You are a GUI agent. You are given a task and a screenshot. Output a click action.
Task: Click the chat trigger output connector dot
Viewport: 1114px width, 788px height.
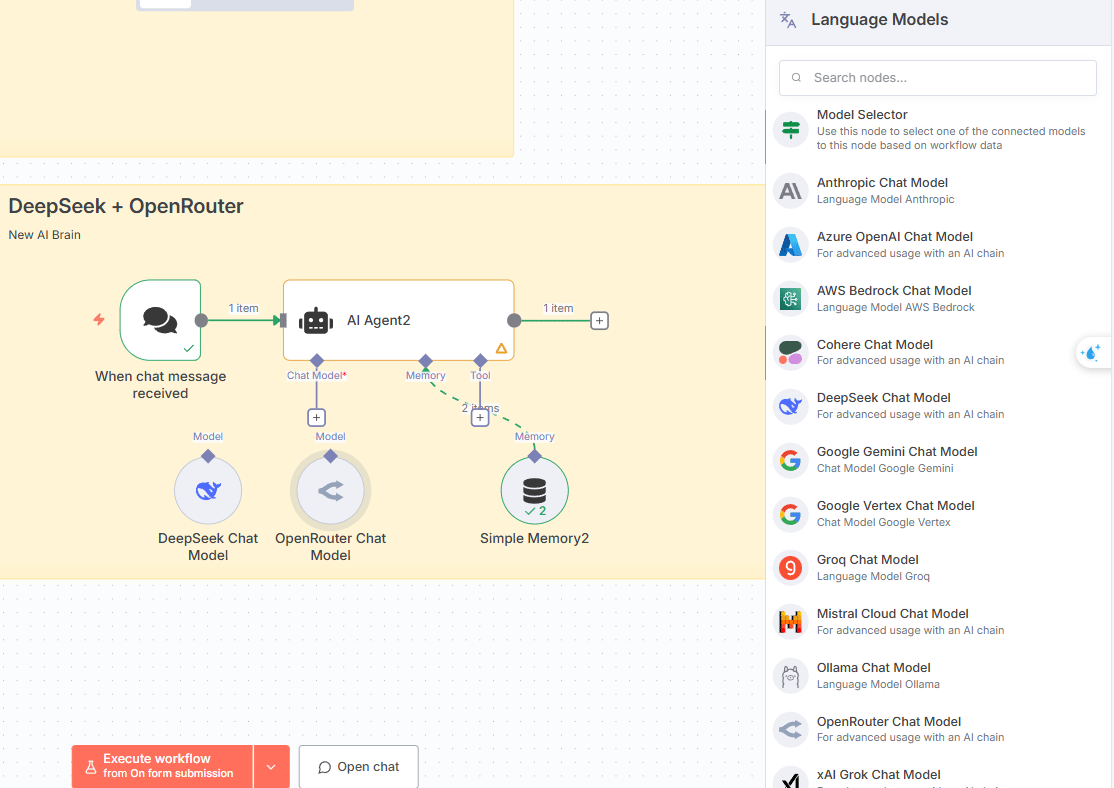[202, 320]
